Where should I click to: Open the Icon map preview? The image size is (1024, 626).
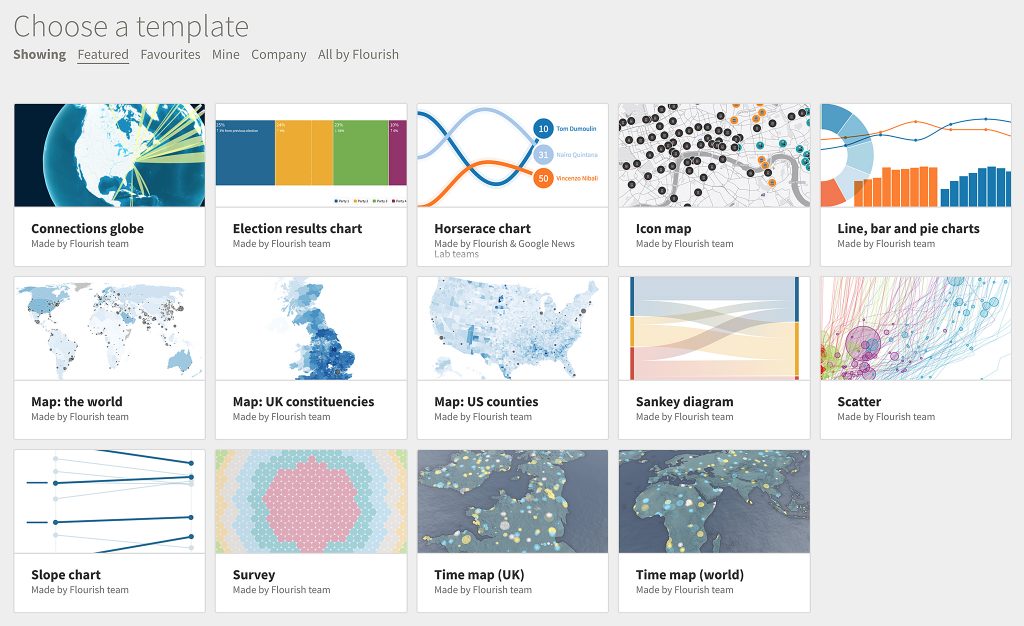point(714,155)
